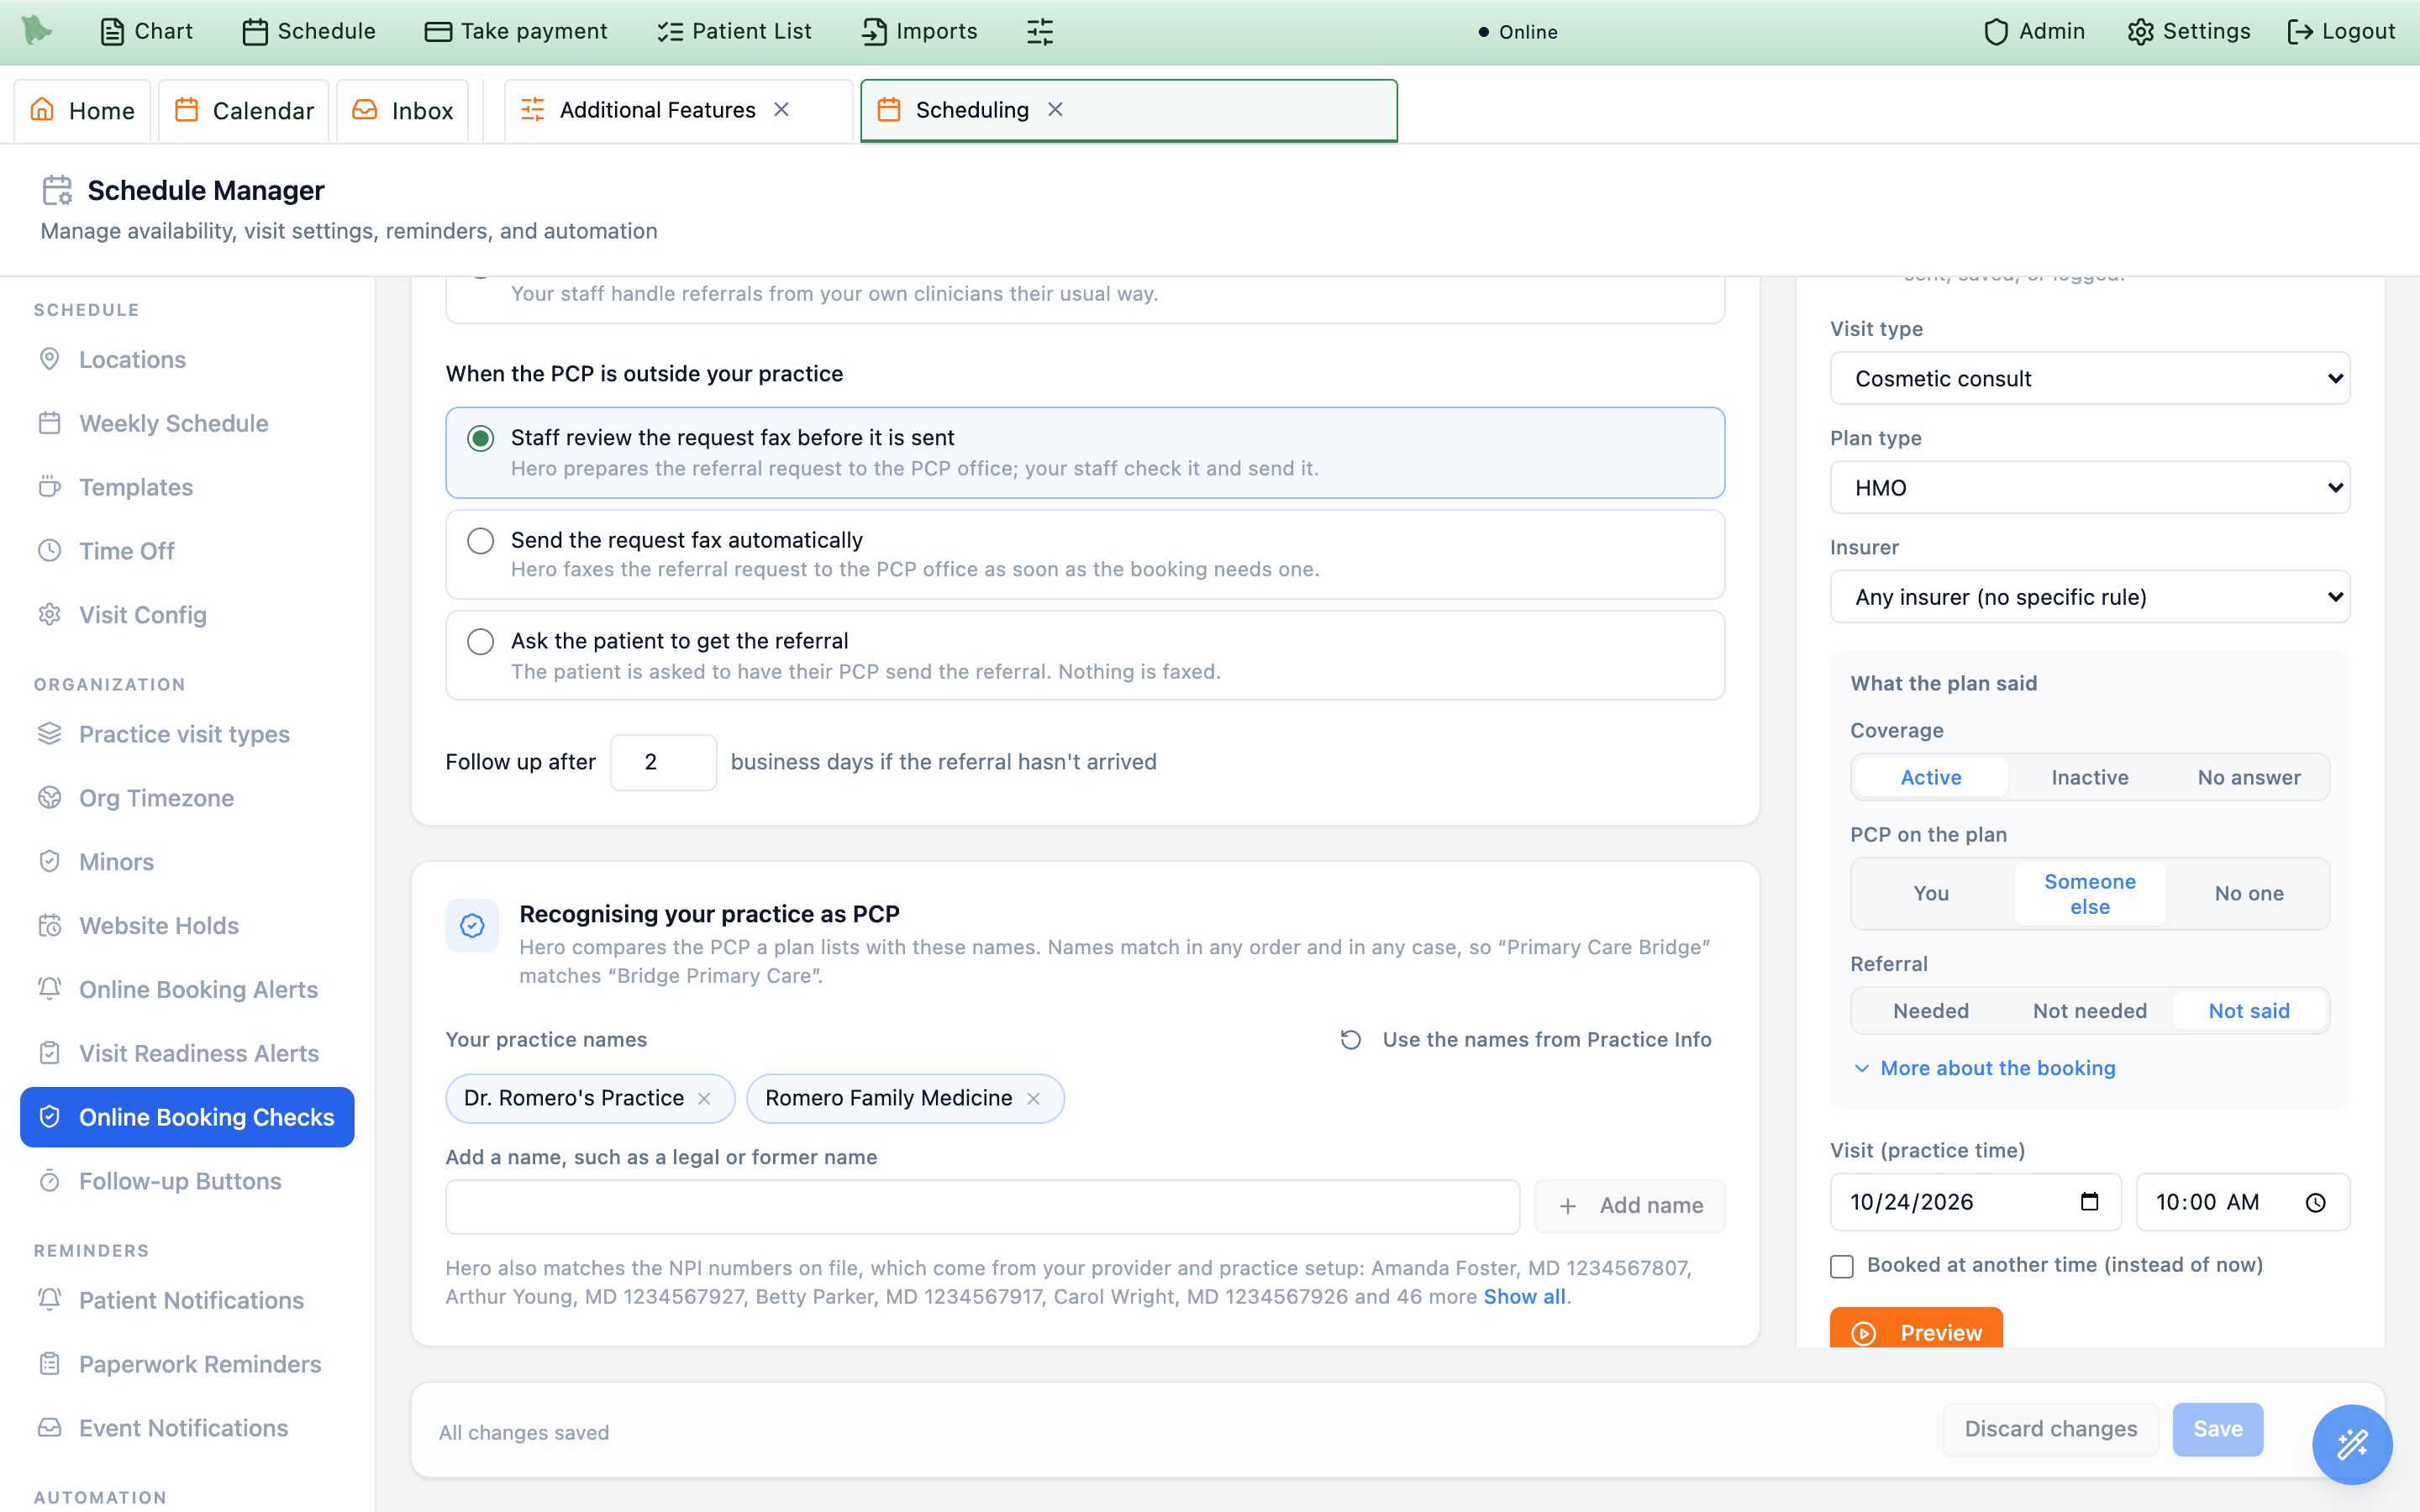Close the Scheduling tab
This screenshot has width=2420, height=1512.
coord(1055,109)
